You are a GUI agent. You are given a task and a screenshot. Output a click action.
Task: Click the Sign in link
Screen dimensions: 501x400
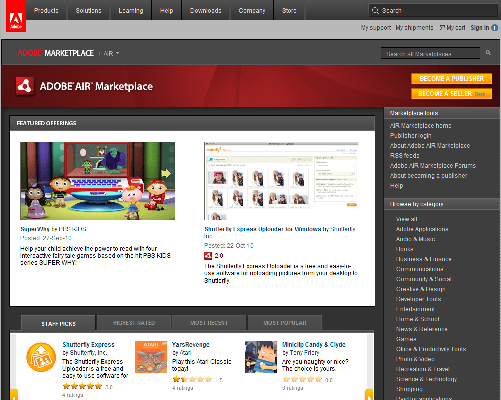click(x=480, y=28)
